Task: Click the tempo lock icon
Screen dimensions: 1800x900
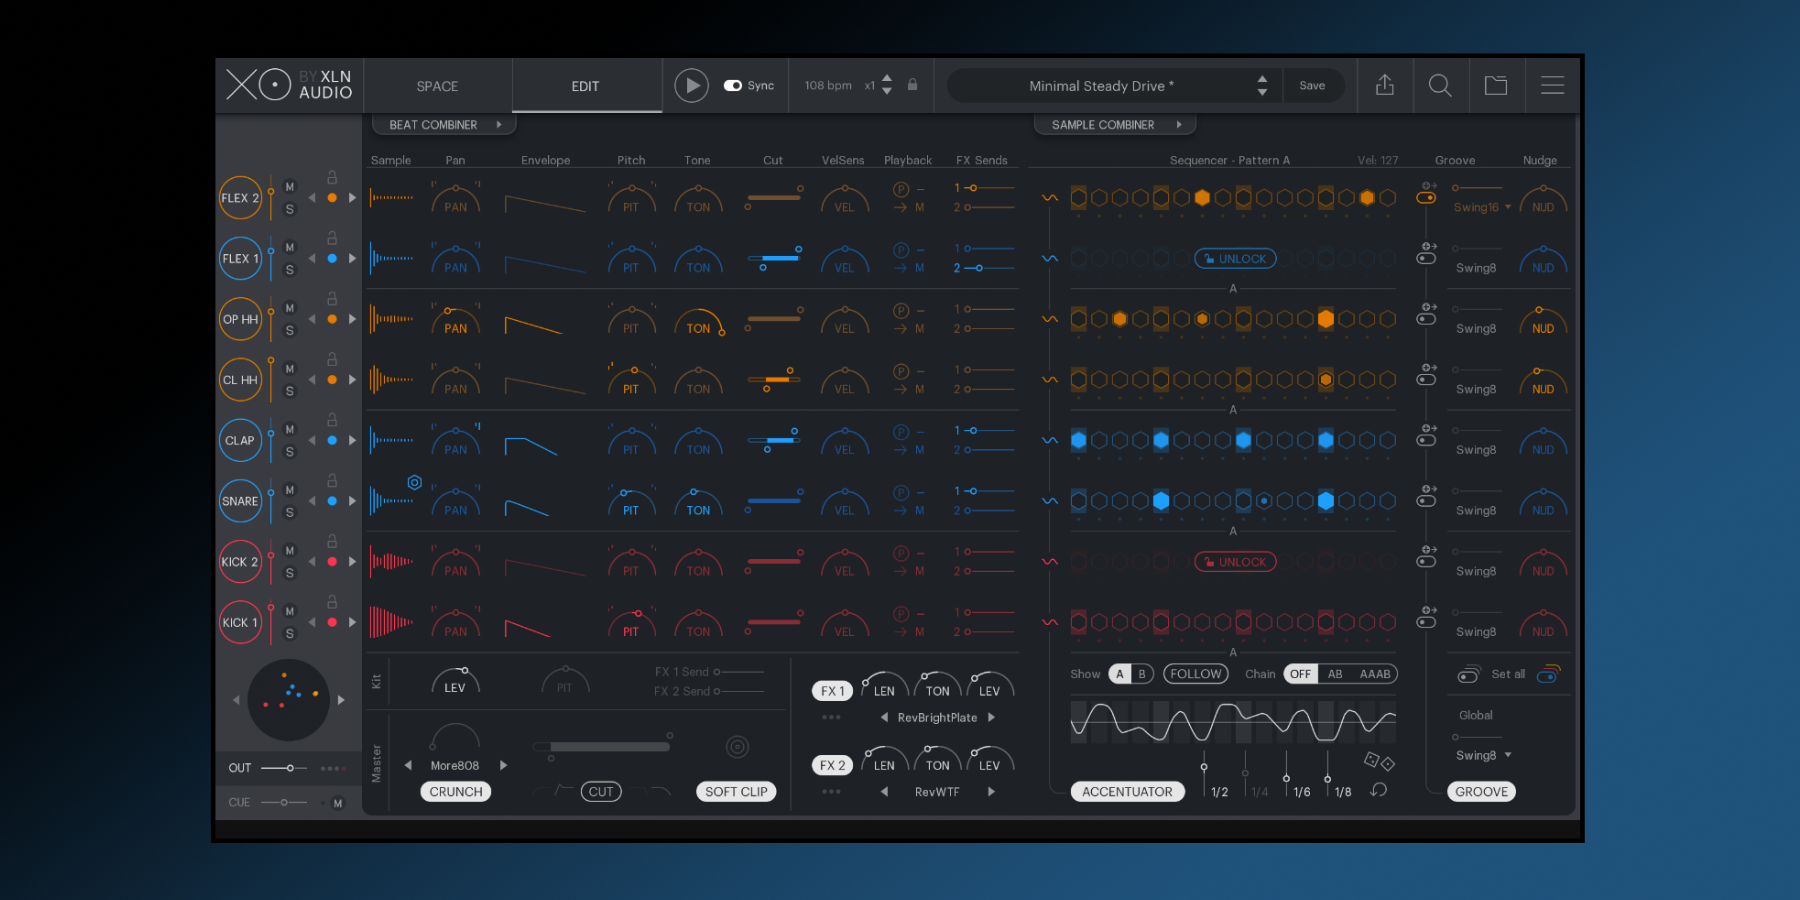Action: (912, 85)
